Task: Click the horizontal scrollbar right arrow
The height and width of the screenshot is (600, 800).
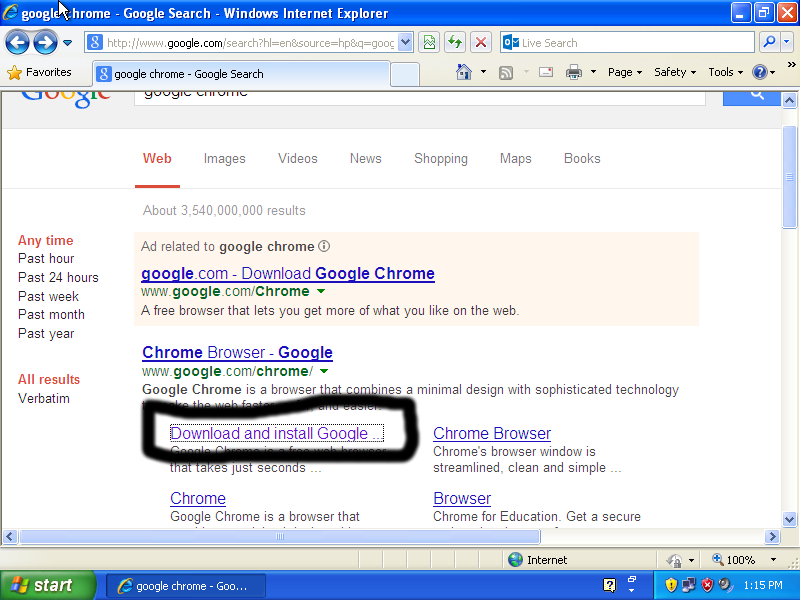Action: tap(772, 536)
